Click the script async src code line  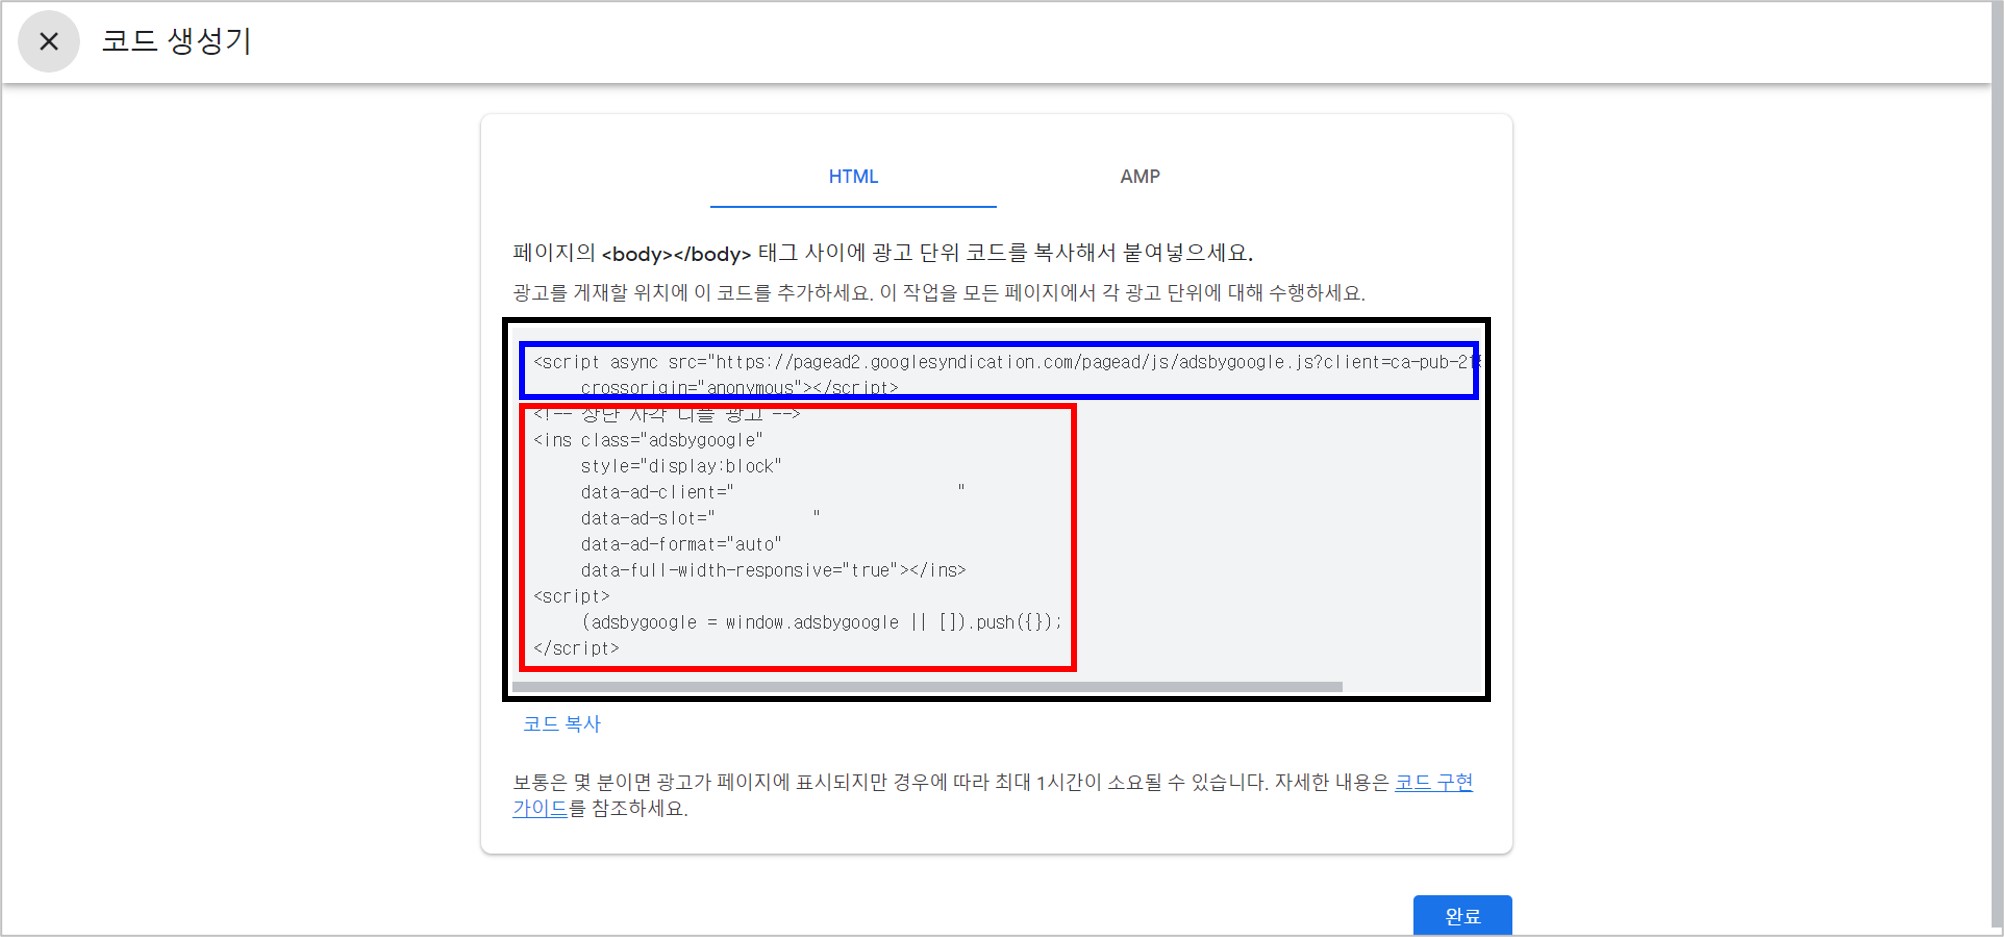pyautogui.click(x=1006, y=362)
